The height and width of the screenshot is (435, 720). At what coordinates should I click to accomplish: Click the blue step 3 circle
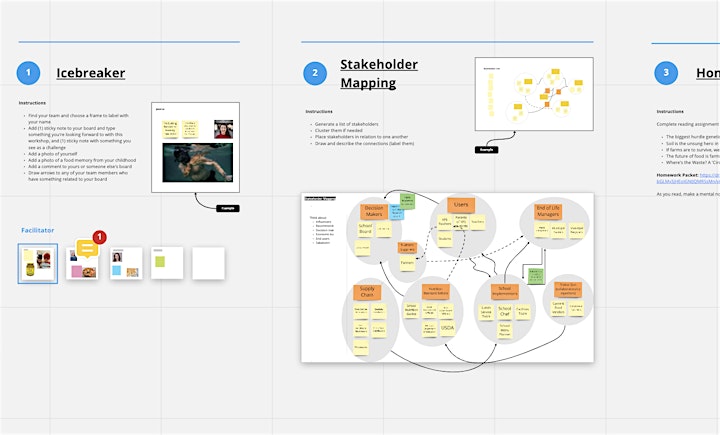coord(666,73)
